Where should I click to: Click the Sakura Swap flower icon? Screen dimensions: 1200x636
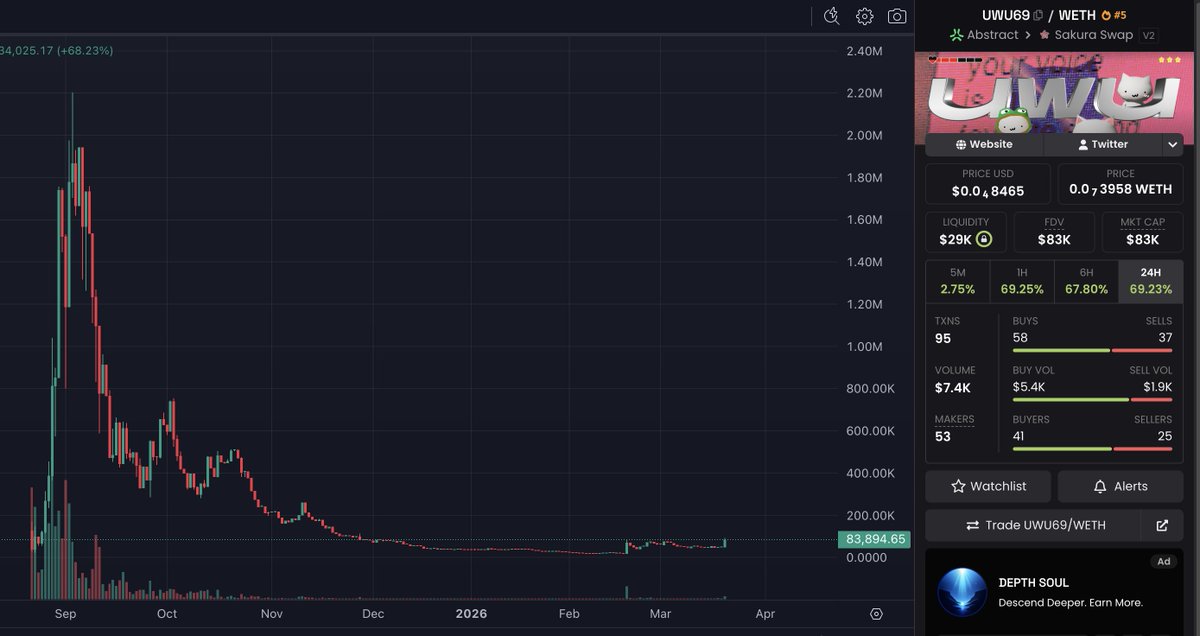click(x=1044, y=35)
